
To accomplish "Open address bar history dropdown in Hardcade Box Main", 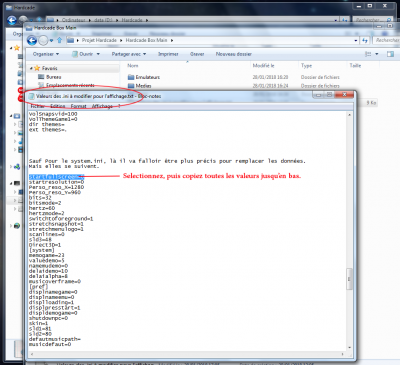I will 356,40.
